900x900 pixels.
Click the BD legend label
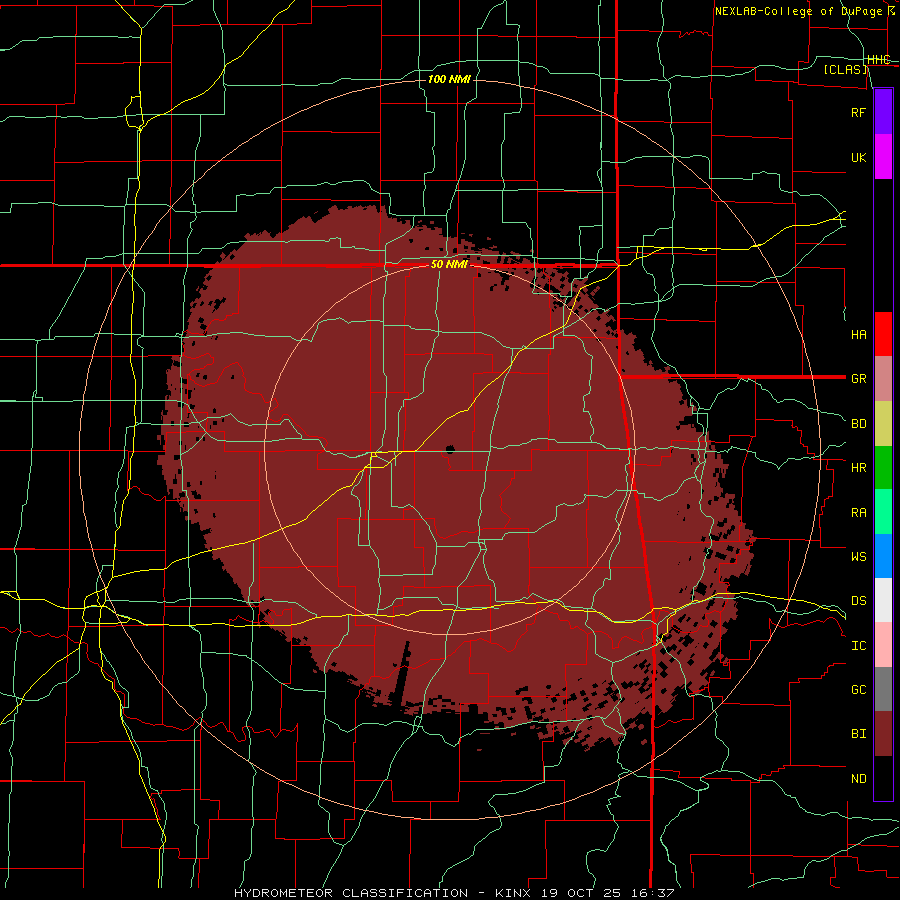point(858,424)
